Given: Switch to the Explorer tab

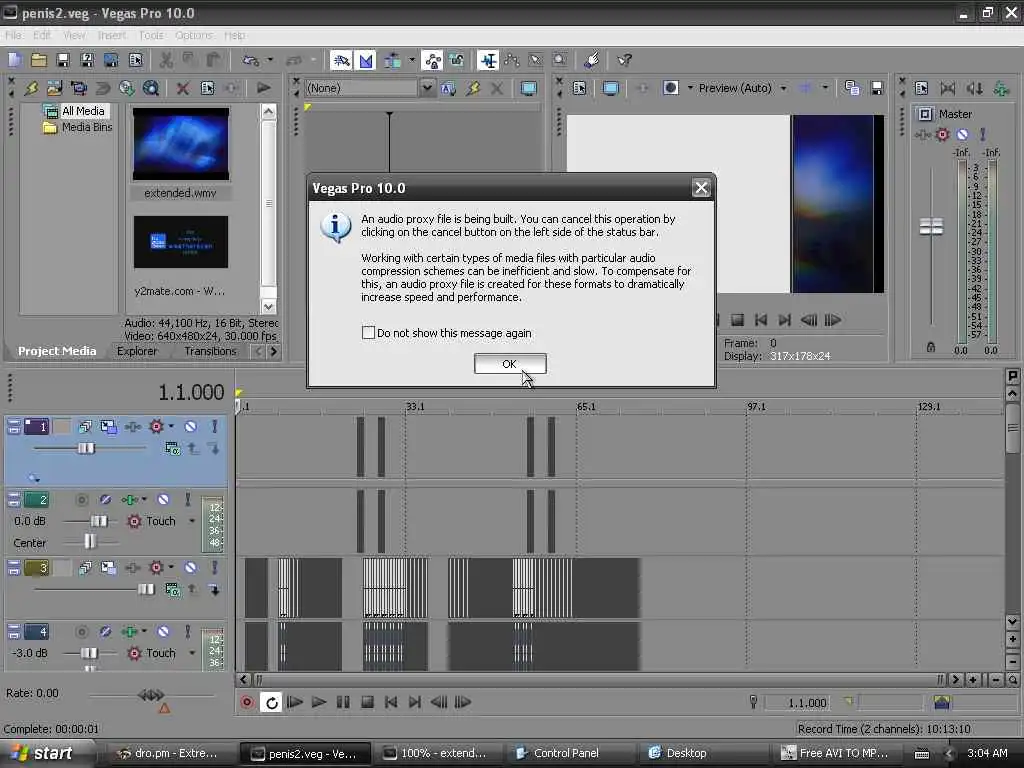Looking at the screenshot, I should coord(137,351).
